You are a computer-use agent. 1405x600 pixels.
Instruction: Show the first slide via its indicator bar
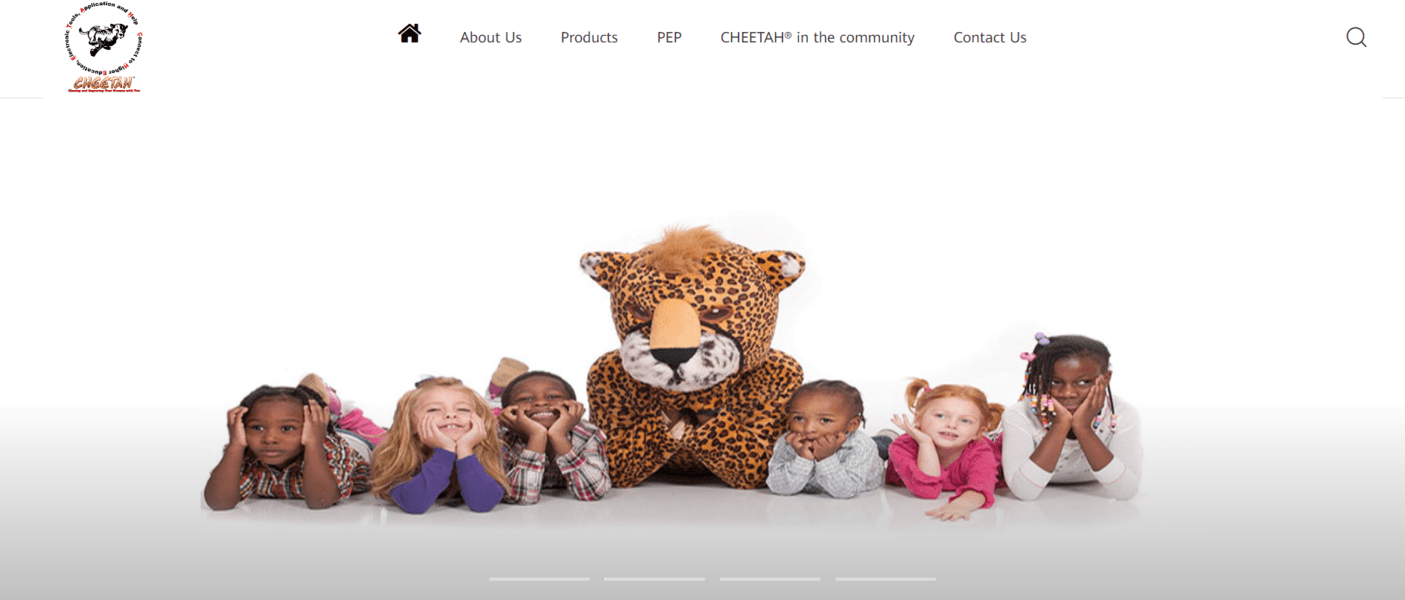[539, 579]
